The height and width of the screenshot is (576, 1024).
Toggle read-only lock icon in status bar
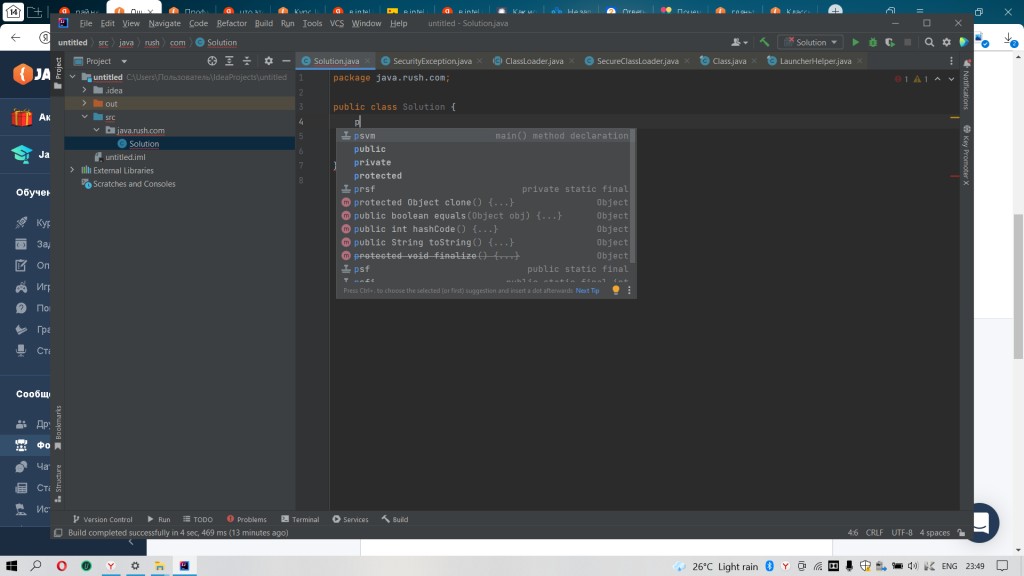pyautogui.click(x=961, y=533)
